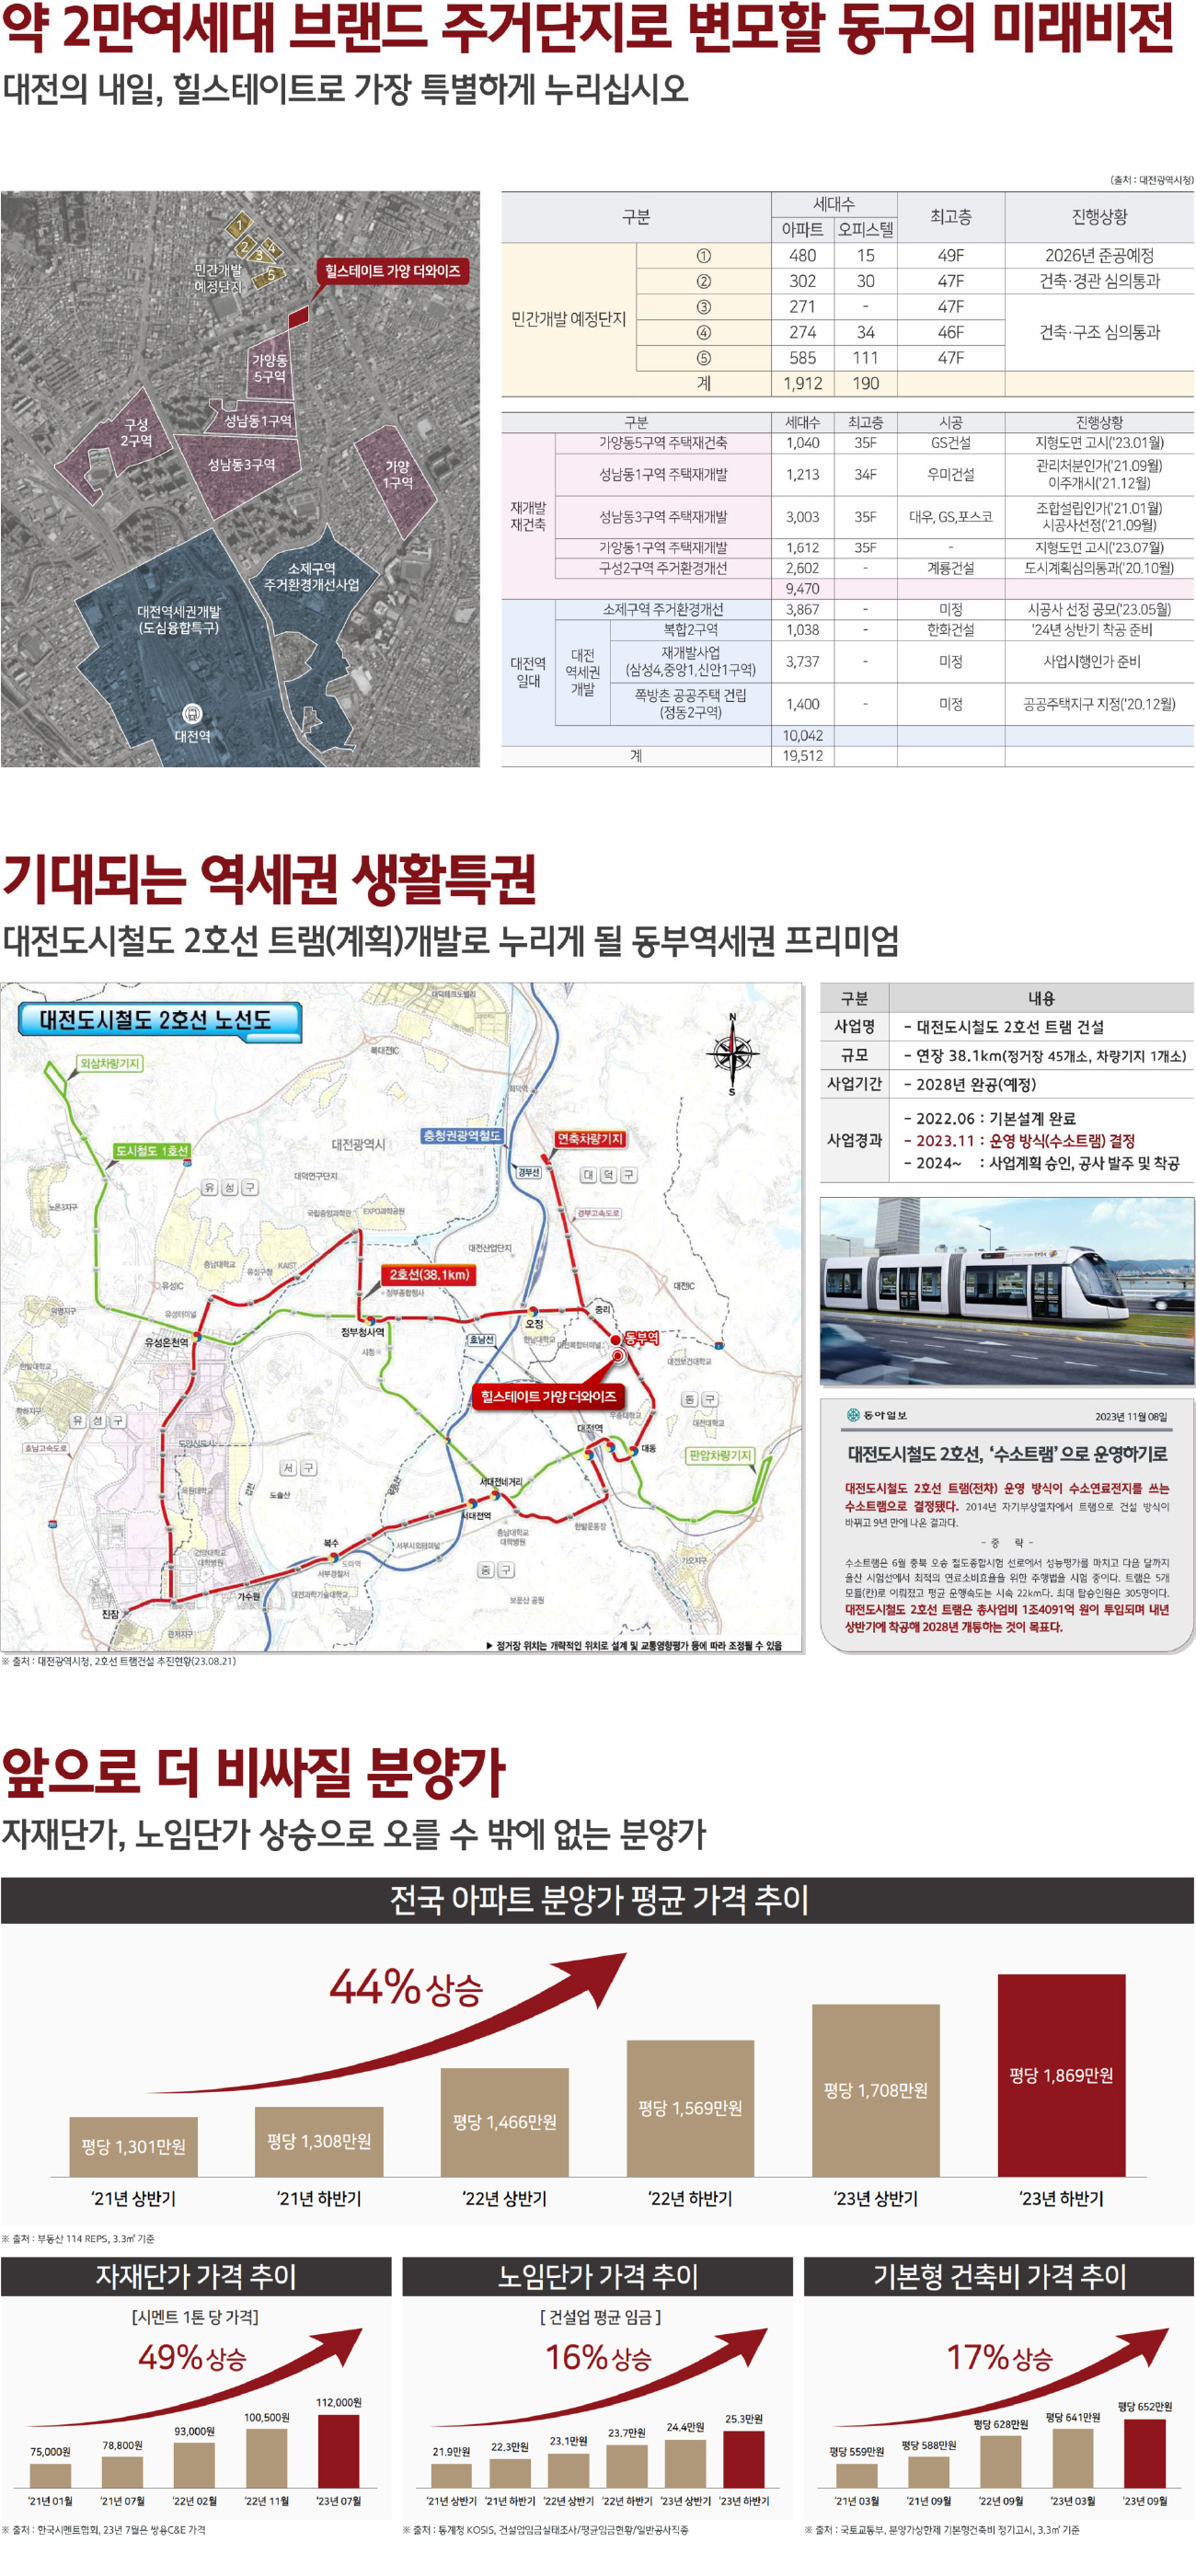Image resolution: width=1196 pixels, height=2576 pixels.
Task: Click the 49% 상승 cement price label
Action: coord(192,2358)
